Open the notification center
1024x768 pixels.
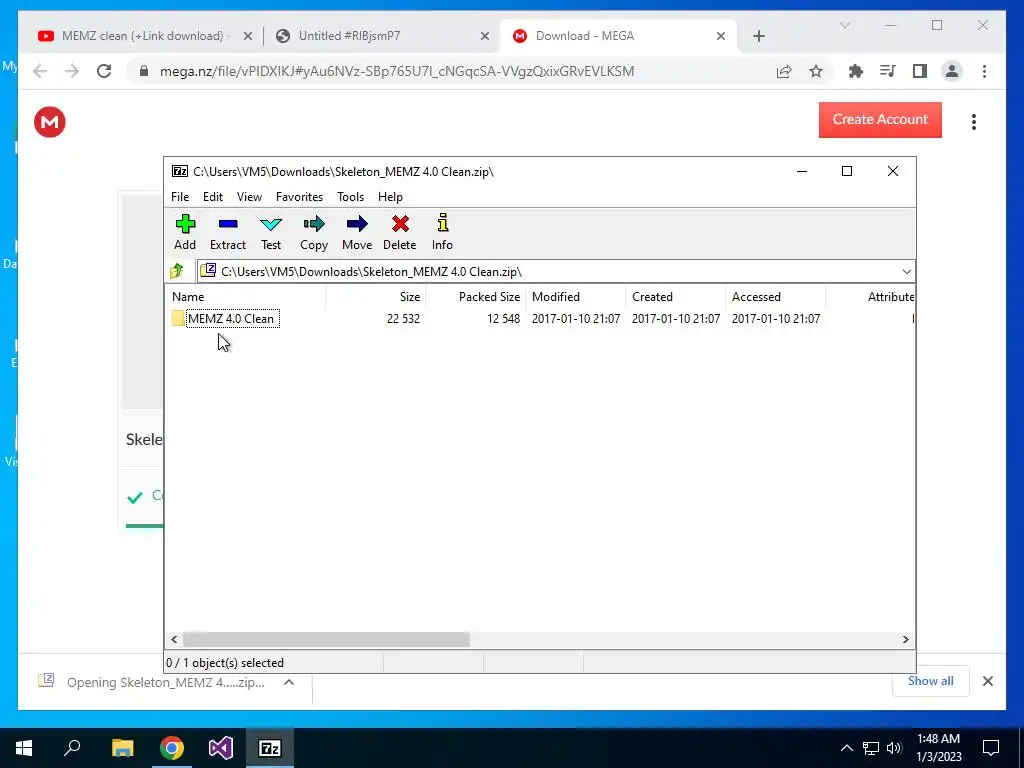(x=991, y=748)
